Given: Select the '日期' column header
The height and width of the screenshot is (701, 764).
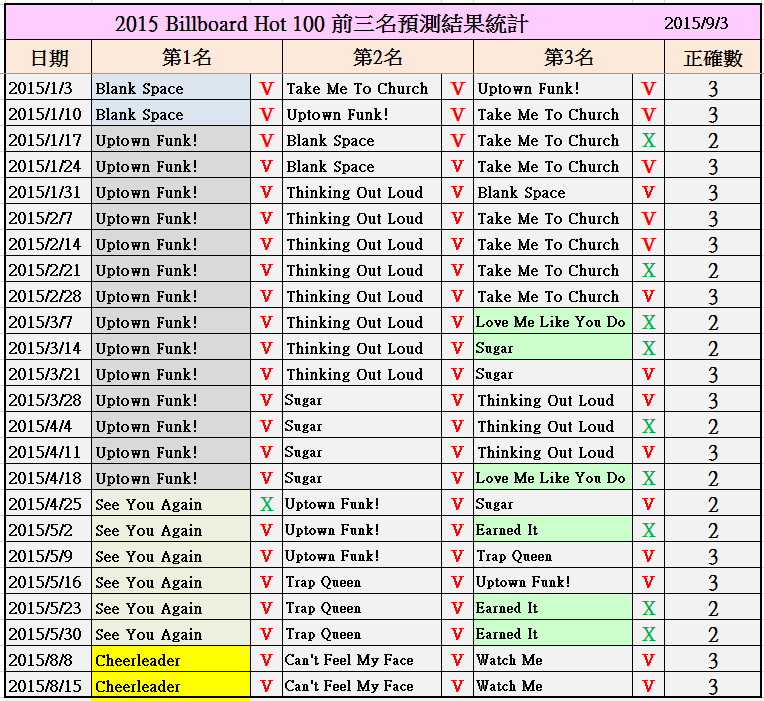Looking at the screenshot, I should (49, 58).
